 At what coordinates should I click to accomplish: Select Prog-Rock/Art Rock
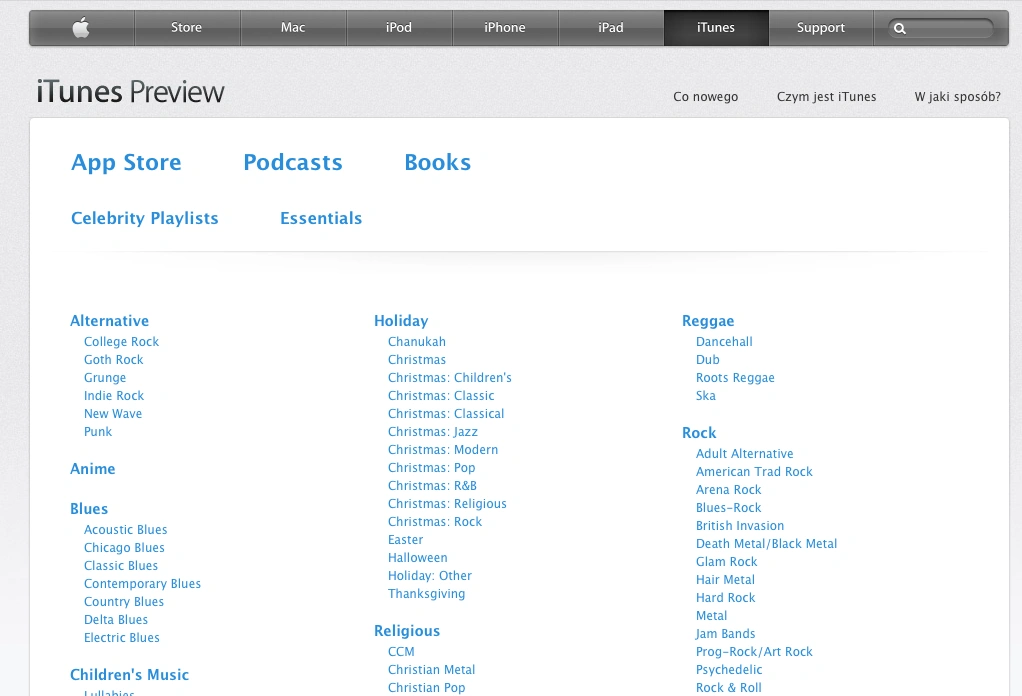click(x=754, y=652)
